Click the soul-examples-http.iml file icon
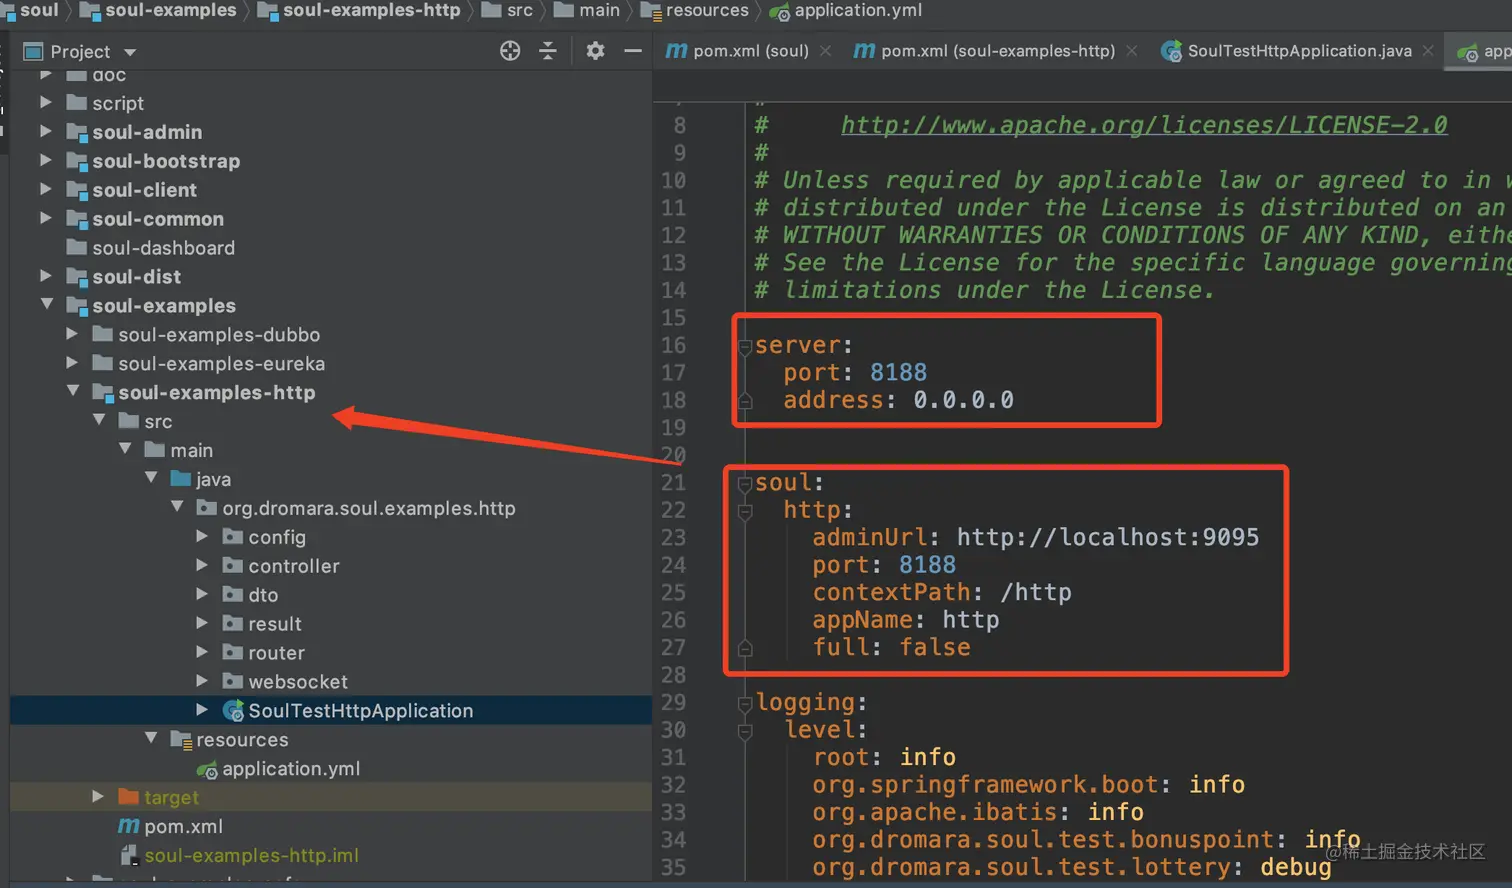This screenshot has width=1512, height=888. coord(129,855)
